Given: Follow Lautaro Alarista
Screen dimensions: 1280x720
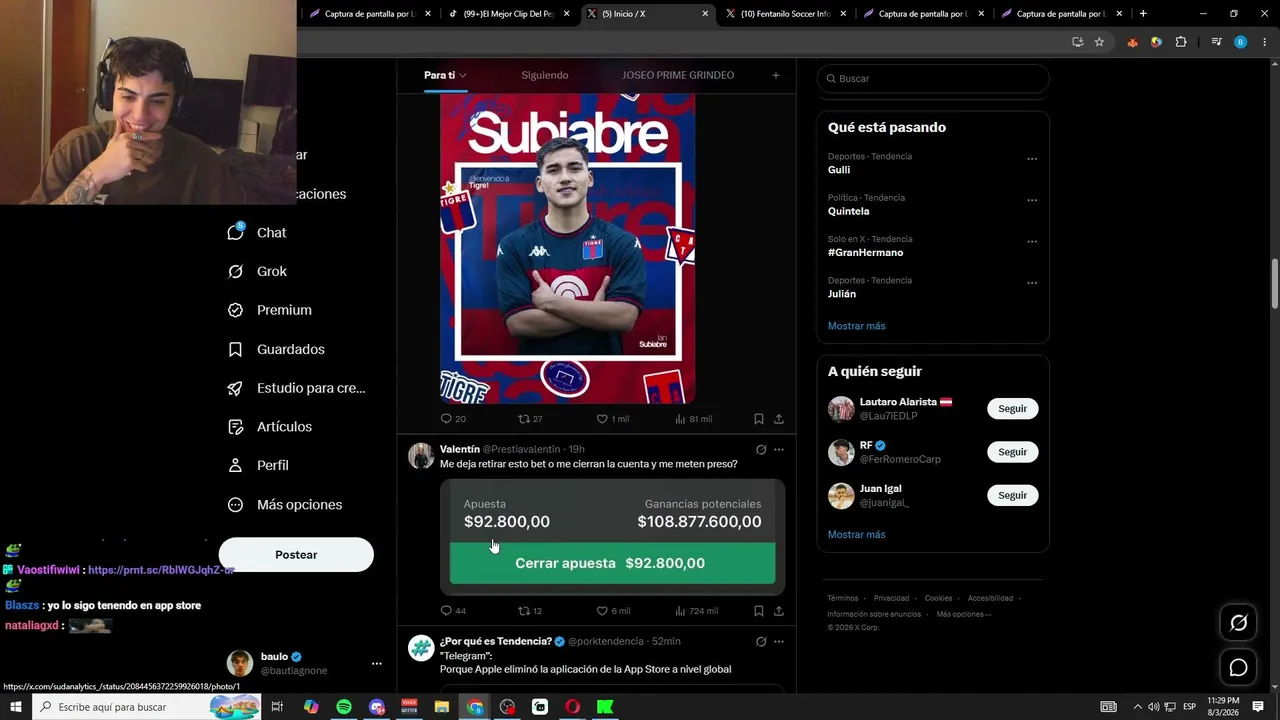Looking at the screenshot, I should [x=1012, y=409].
